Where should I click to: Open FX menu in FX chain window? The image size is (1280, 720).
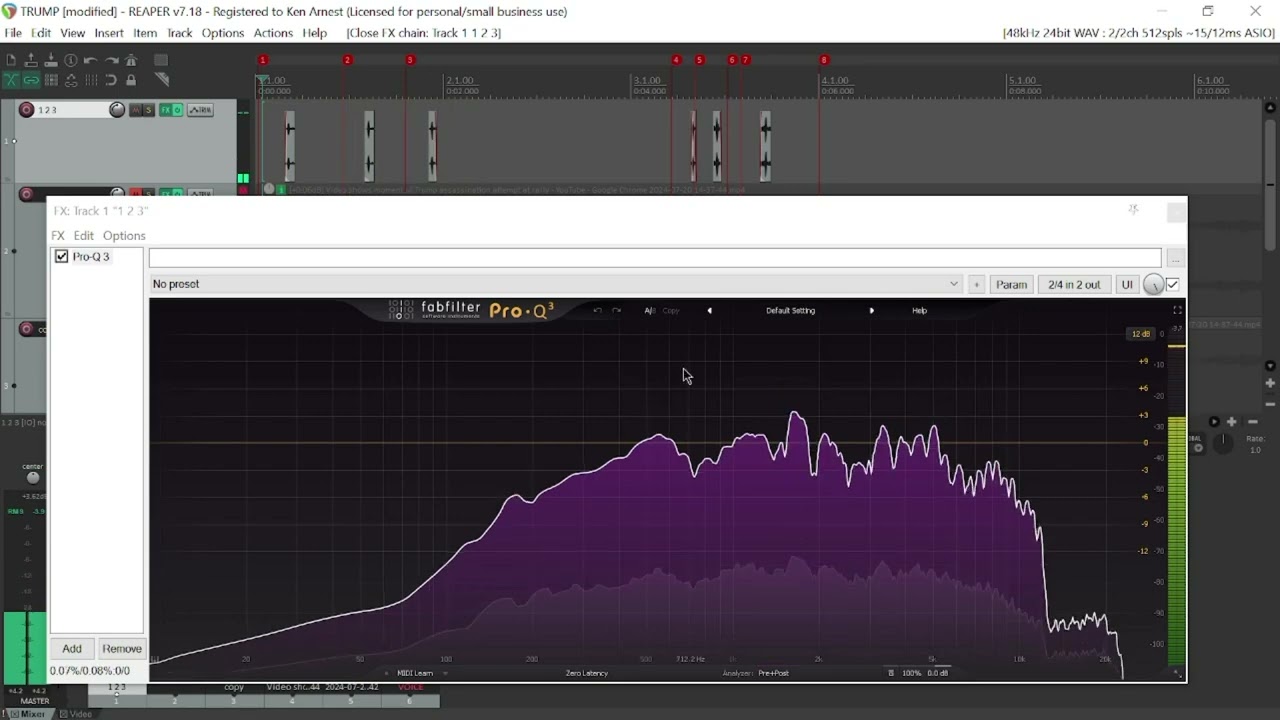(x=58, y=236)
